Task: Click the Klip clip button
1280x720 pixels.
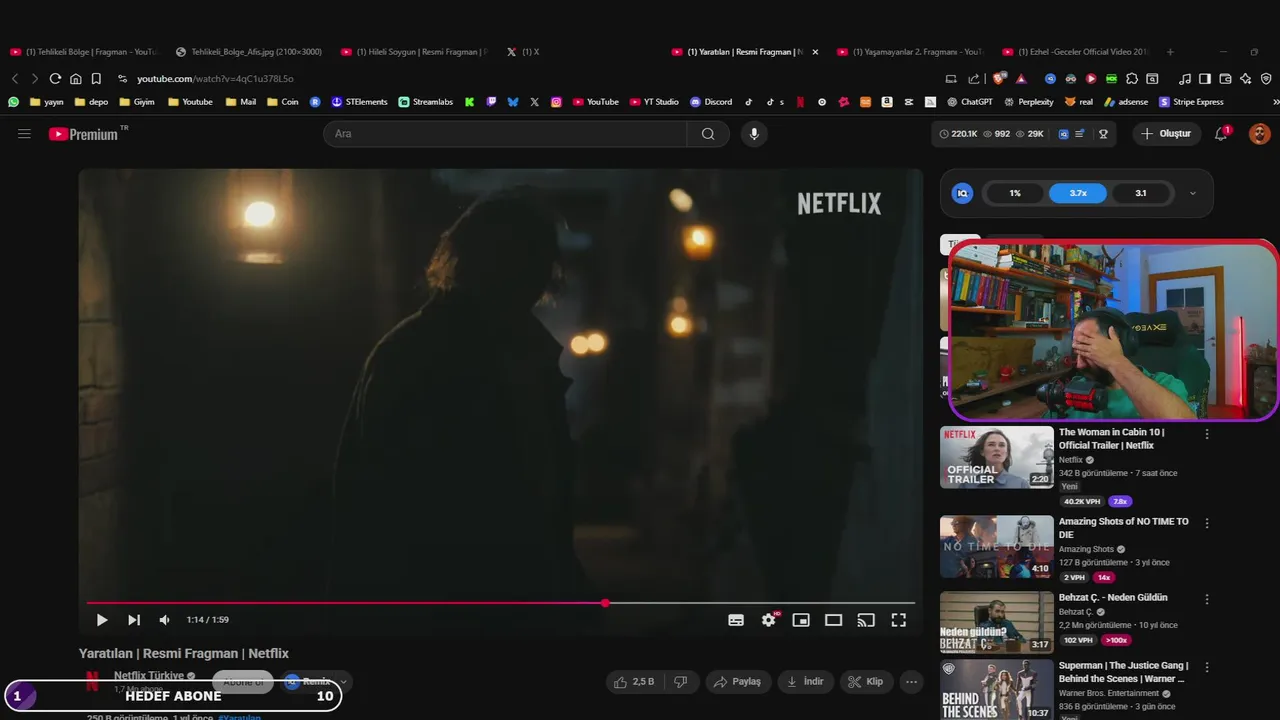Action: pyautogui.click(x=866, y=682)
